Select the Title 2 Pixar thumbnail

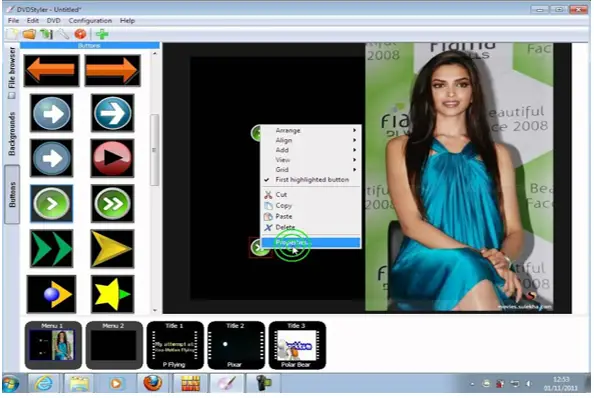[x=236, y=345]
